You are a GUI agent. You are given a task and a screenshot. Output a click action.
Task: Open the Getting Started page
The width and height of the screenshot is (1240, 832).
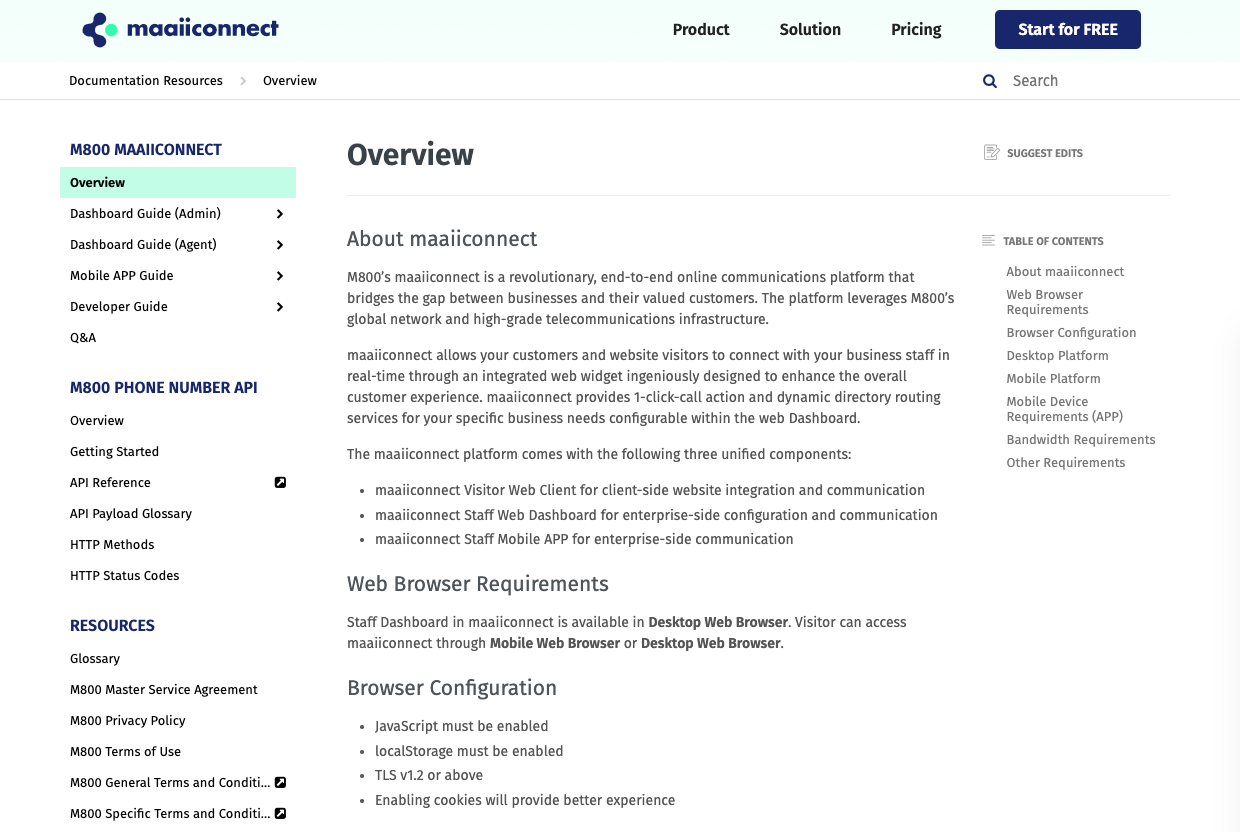point(114,452)
